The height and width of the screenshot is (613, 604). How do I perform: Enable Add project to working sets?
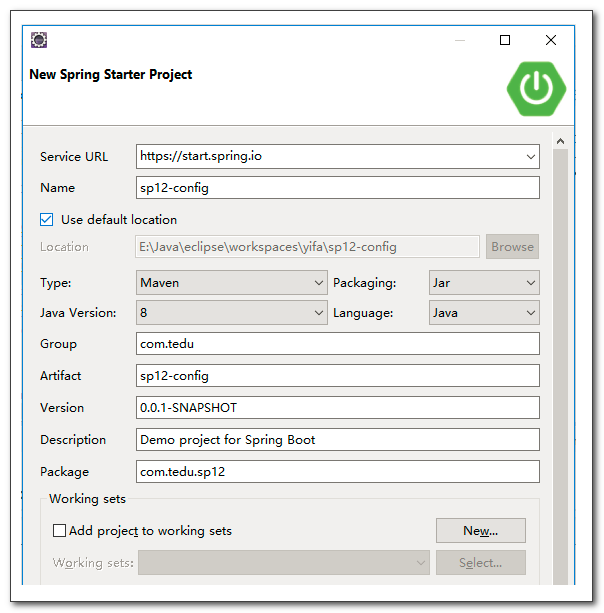pyautogui.click(x=59, y=531)
